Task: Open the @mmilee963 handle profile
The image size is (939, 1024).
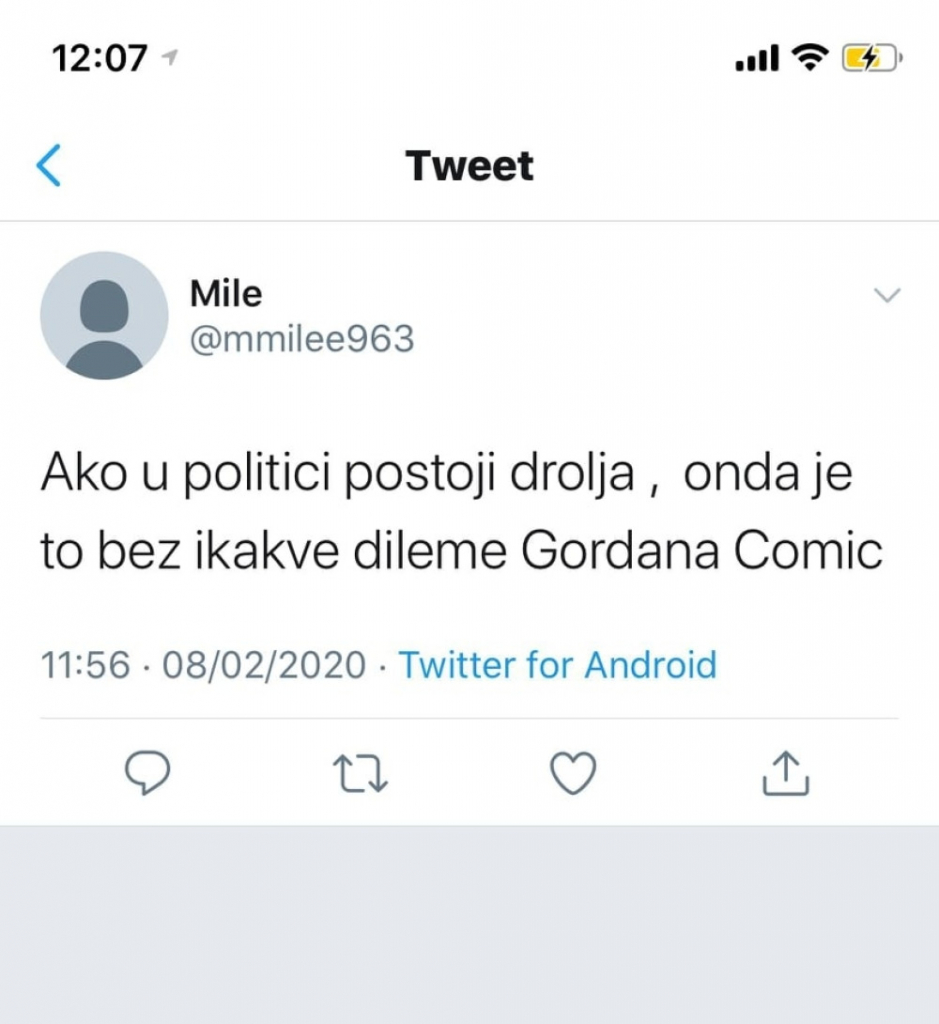Action: [x=301, y=340]
